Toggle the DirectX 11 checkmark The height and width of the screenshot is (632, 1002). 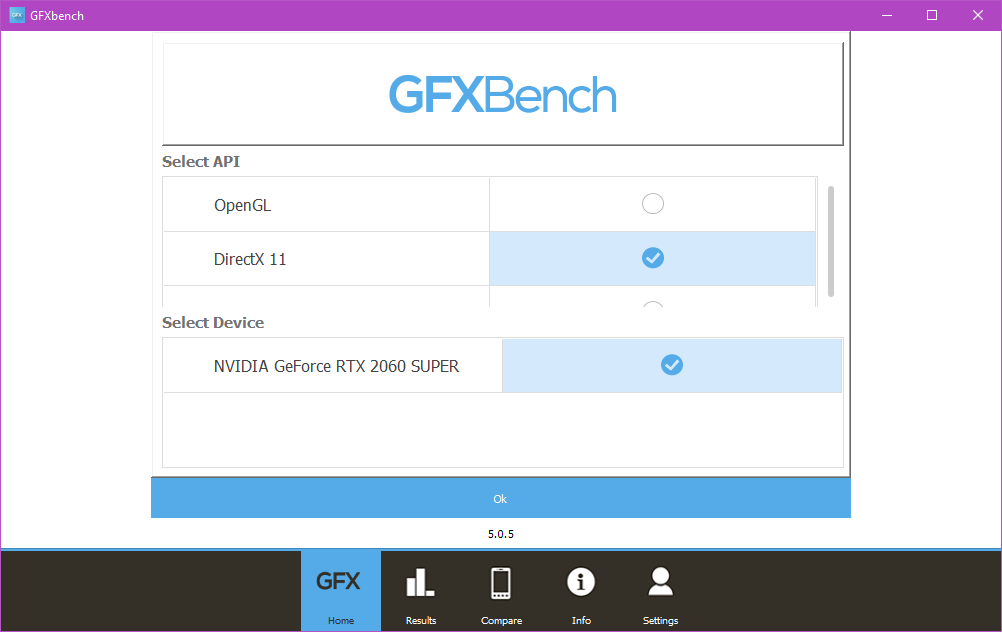(652, 258)
